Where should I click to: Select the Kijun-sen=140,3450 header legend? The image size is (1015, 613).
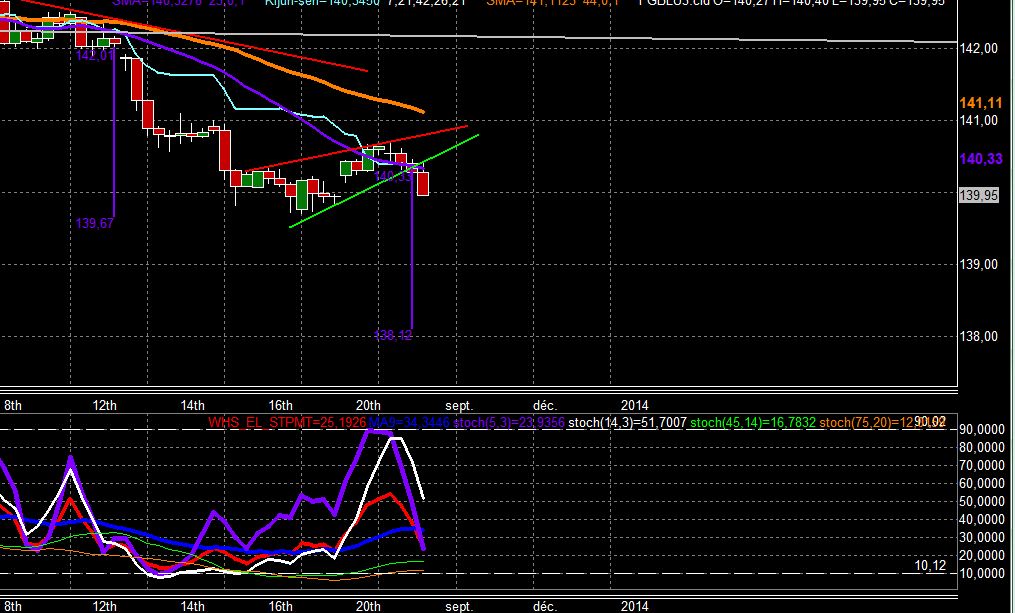tap(322, 3)
